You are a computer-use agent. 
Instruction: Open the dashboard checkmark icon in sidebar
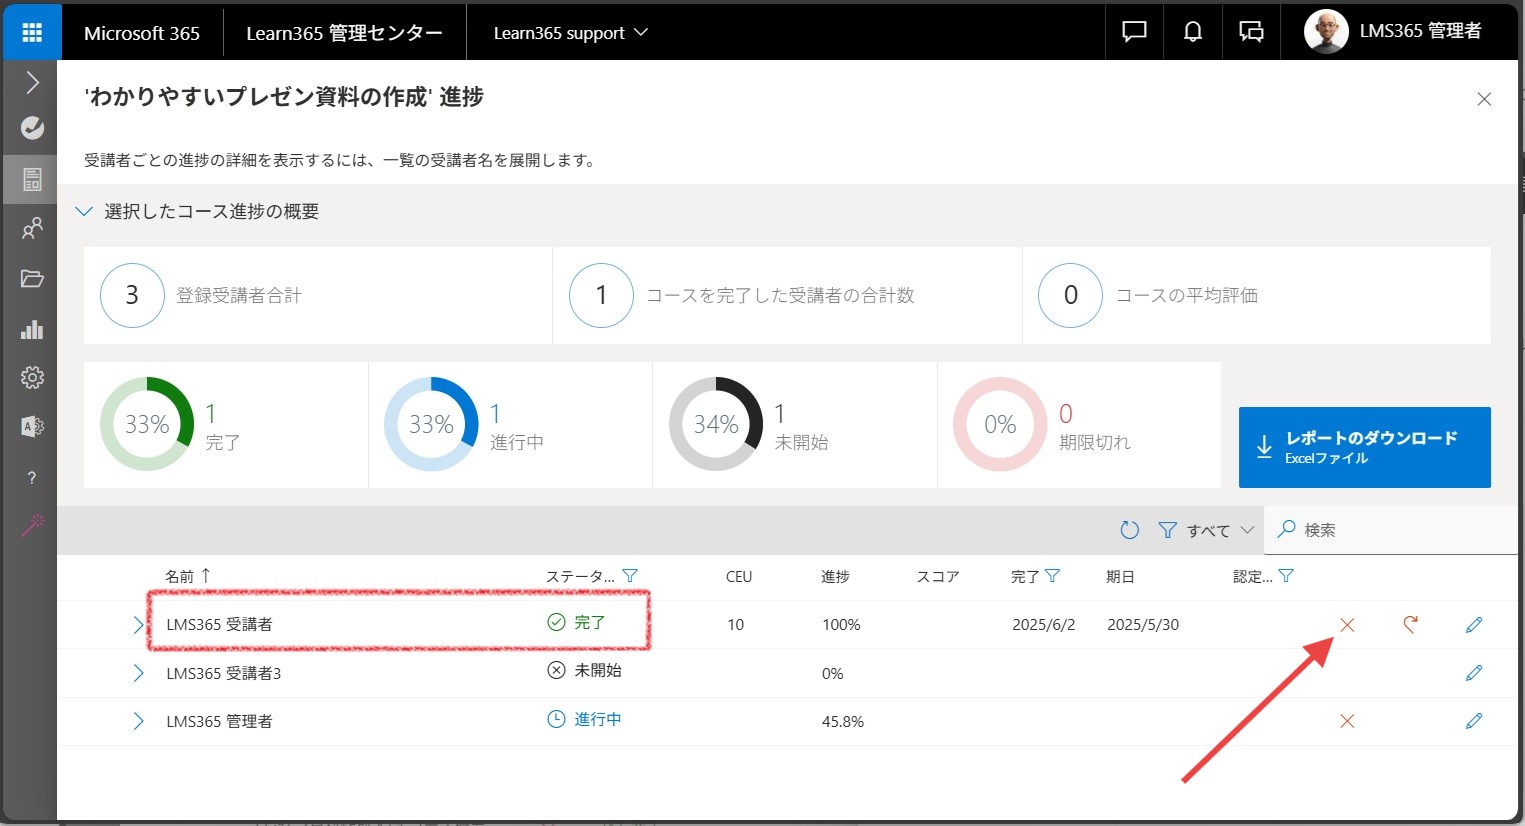[x=32, y=128]
